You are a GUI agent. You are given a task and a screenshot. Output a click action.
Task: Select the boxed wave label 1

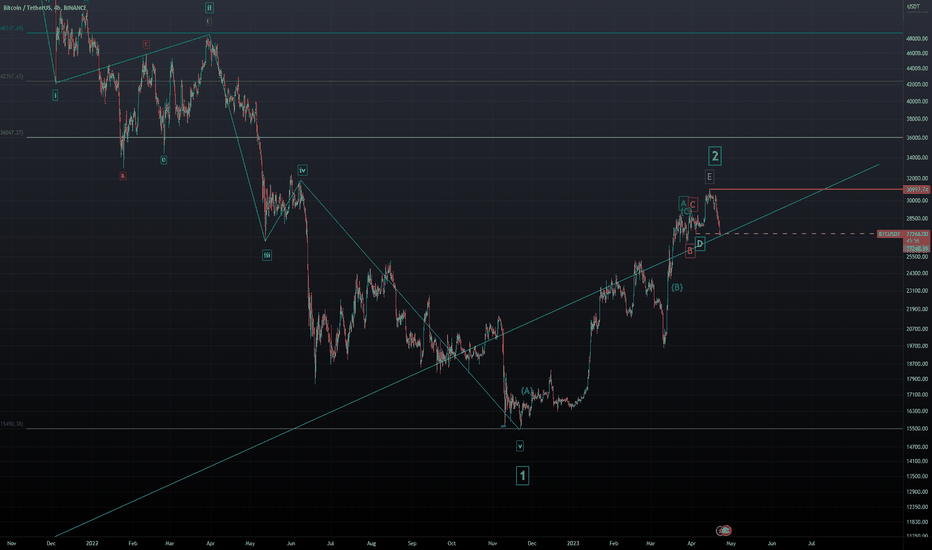[x=522, y=476]
